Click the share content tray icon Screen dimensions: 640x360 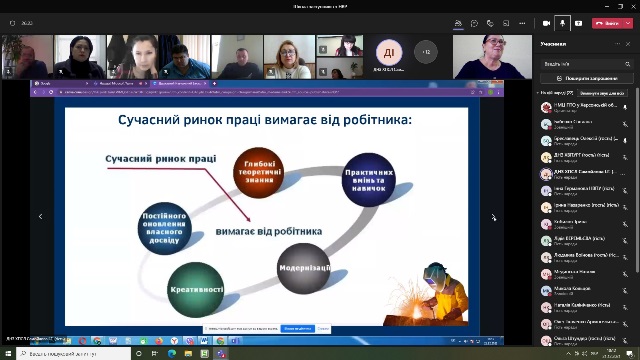578,23
